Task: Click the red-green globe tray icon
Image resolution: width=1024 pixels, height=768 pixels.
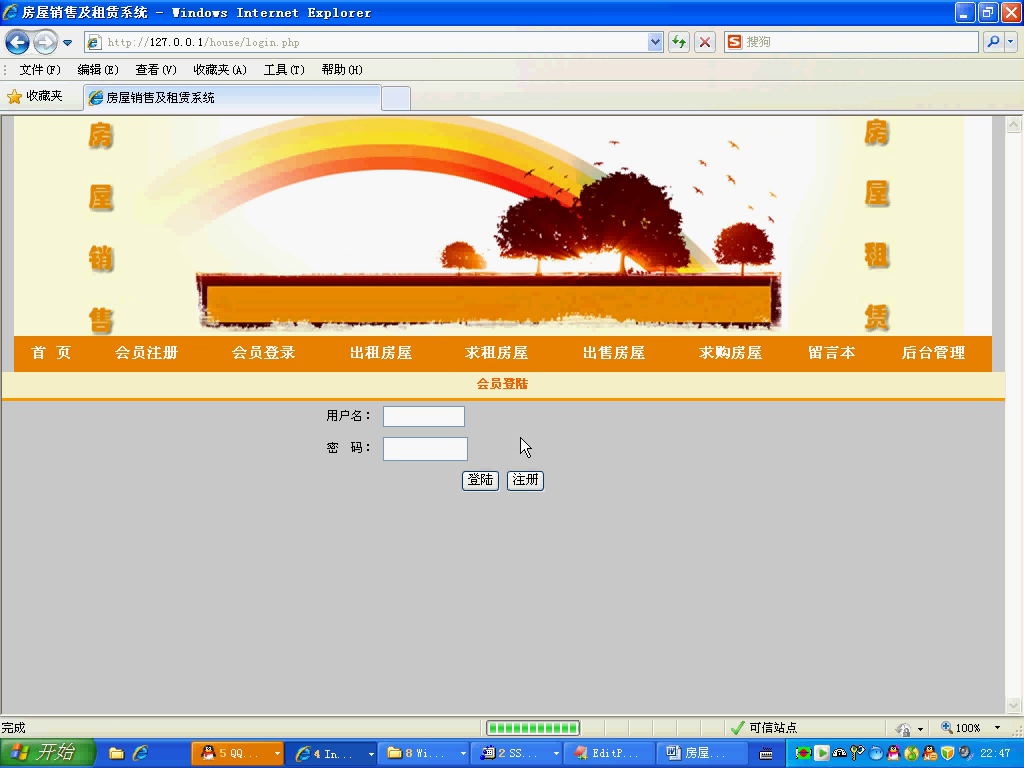Action: coord(803,754)
